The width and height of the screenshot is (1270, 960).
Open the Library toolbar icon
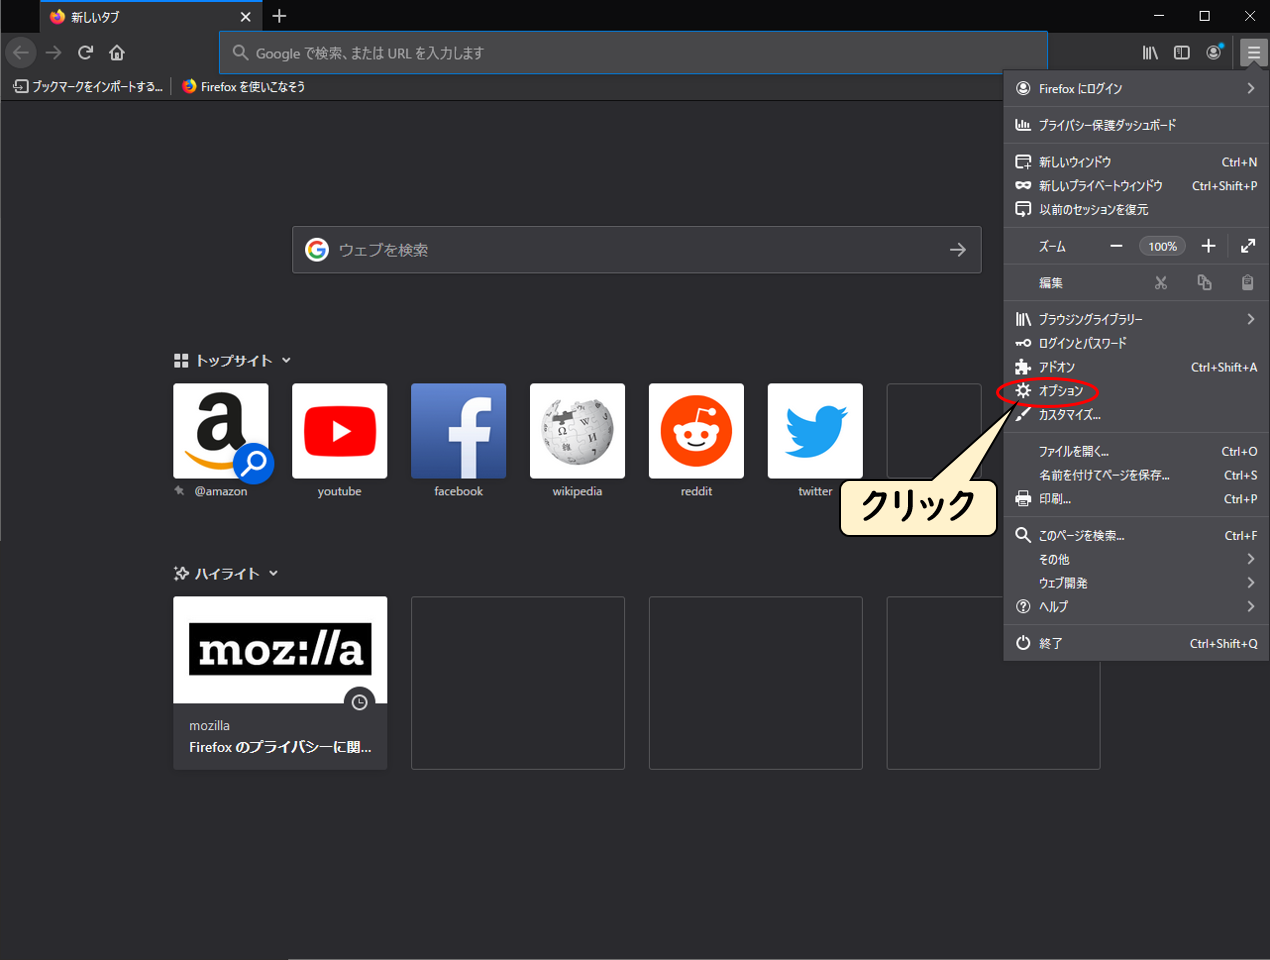pyautogui.click(x=1150, y=52)
